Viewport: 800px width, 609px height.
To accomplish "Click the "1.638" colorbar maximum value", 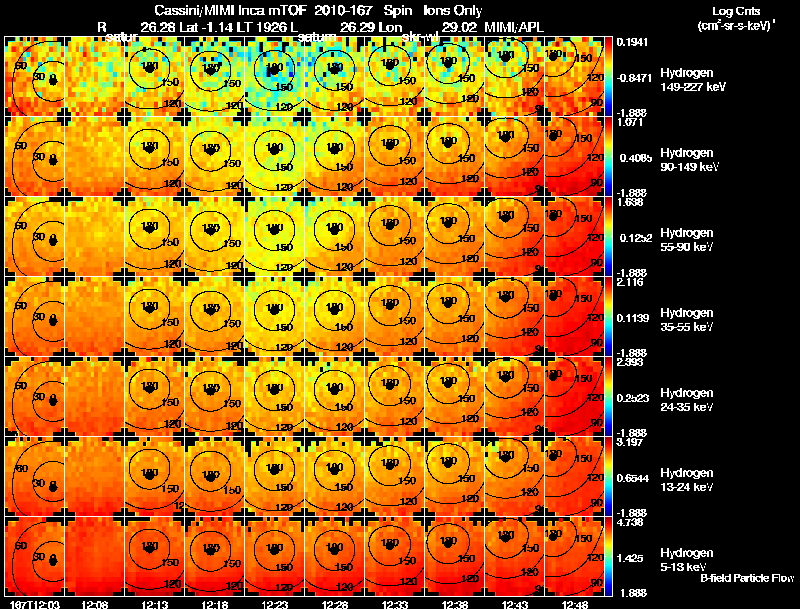I will coord(630,202).
